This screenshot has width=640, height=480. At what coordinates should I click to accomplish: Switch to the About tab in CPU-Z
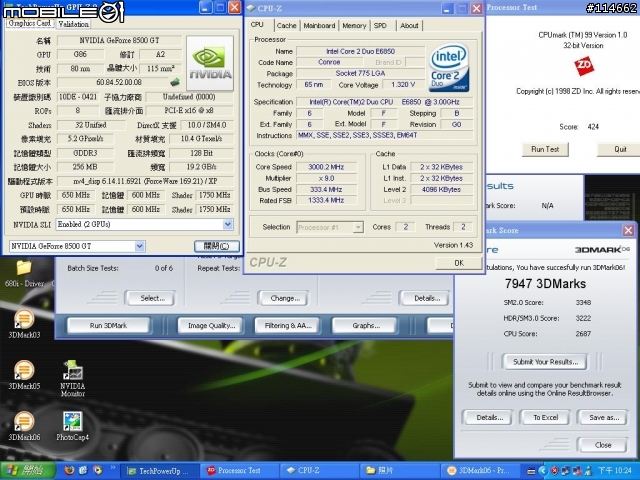click(409, 25)
